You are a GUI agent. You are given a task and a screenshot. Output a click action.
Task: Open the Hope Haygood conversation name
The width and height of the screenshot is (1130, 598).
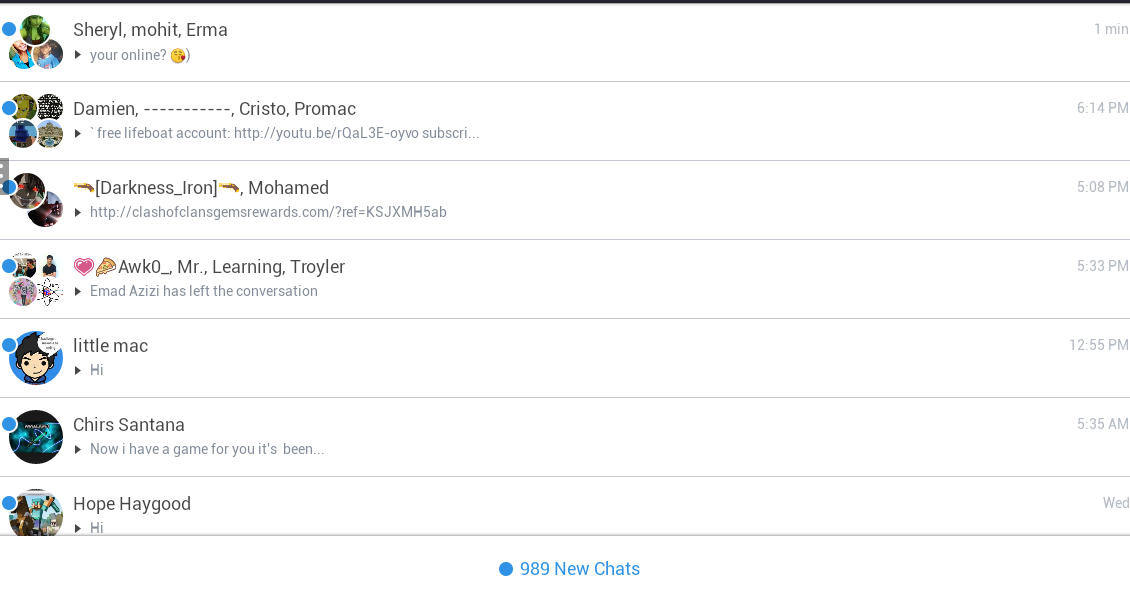pos(132,504)
